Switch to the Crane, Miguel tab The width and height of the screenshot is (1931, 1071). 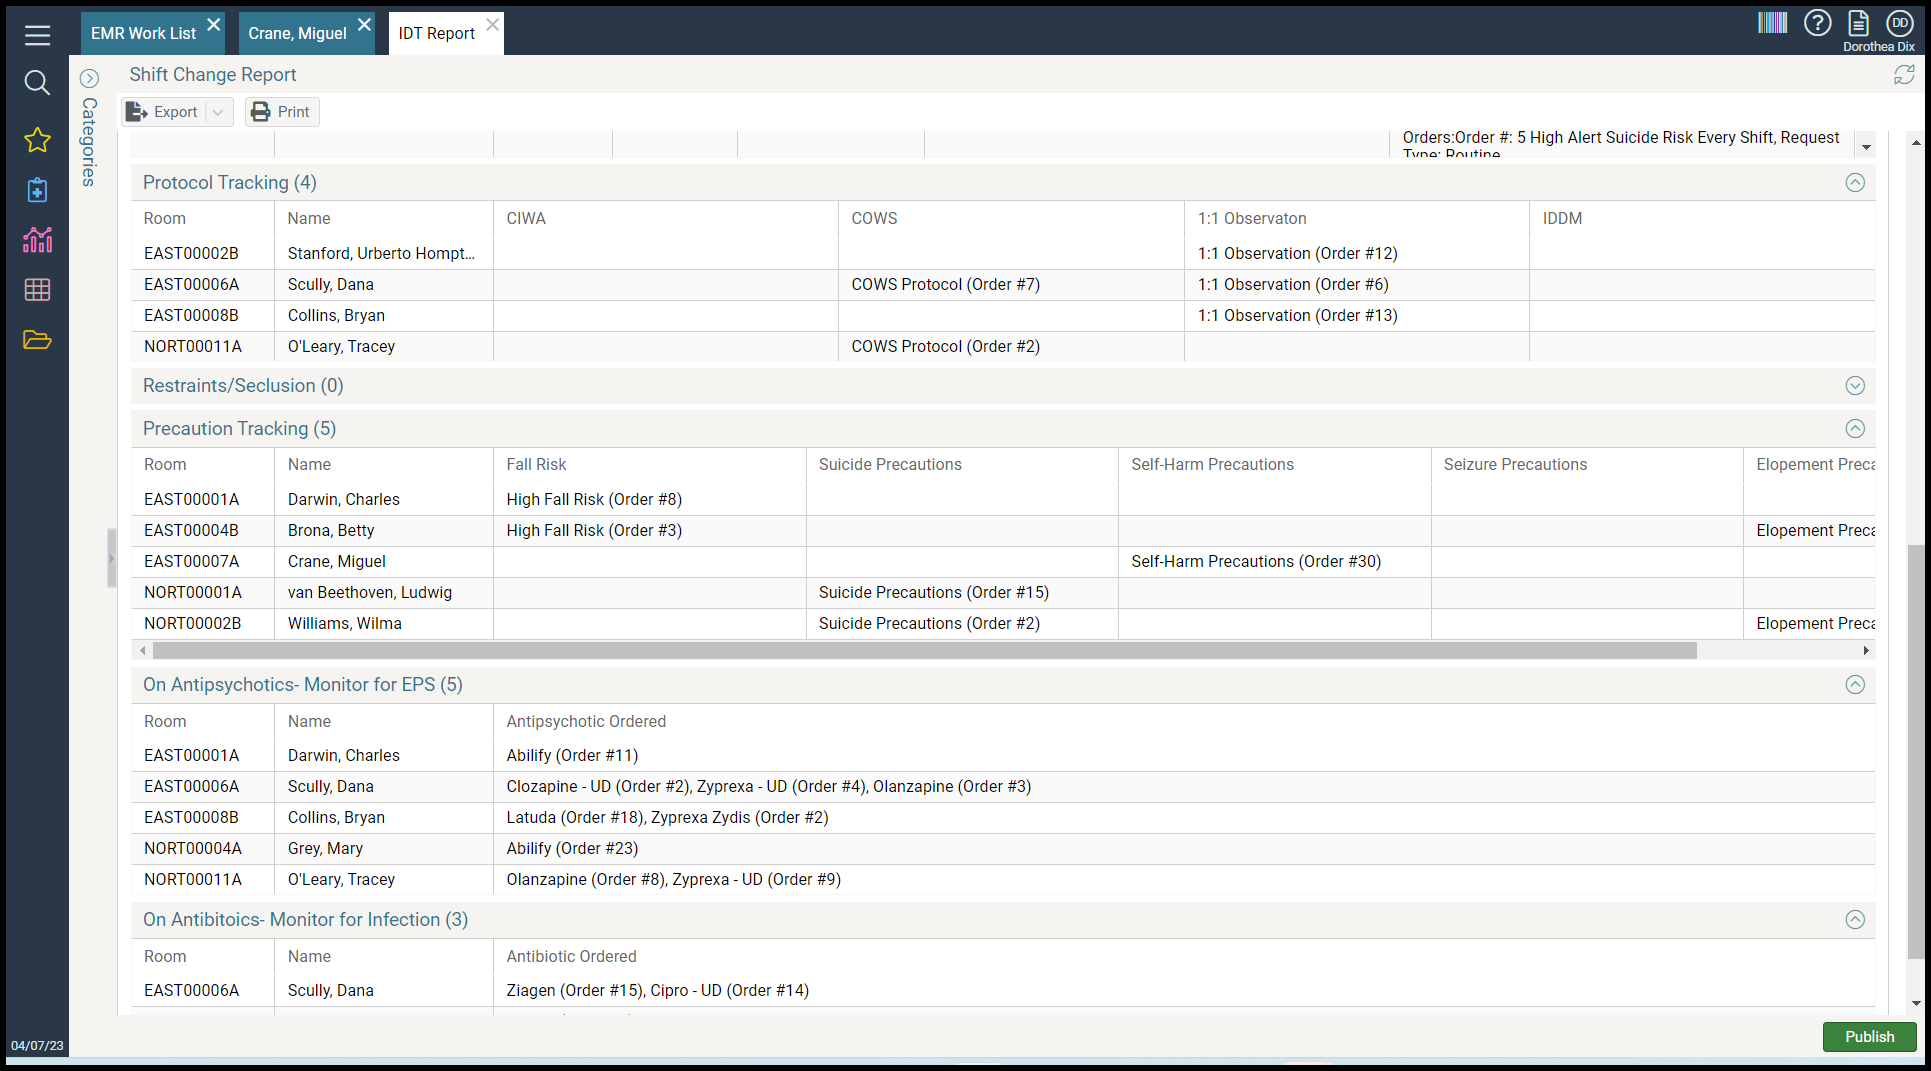point(297,33)
